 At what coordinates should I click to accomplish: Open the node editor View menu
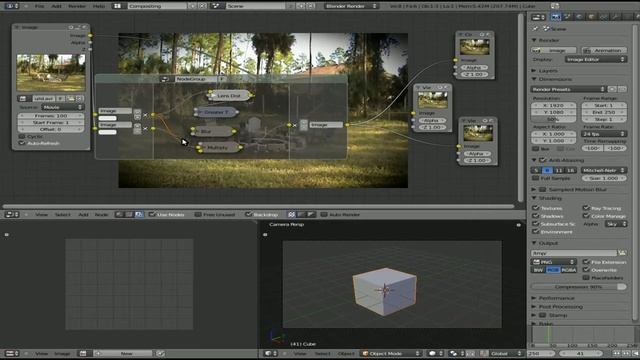(41, 214)
